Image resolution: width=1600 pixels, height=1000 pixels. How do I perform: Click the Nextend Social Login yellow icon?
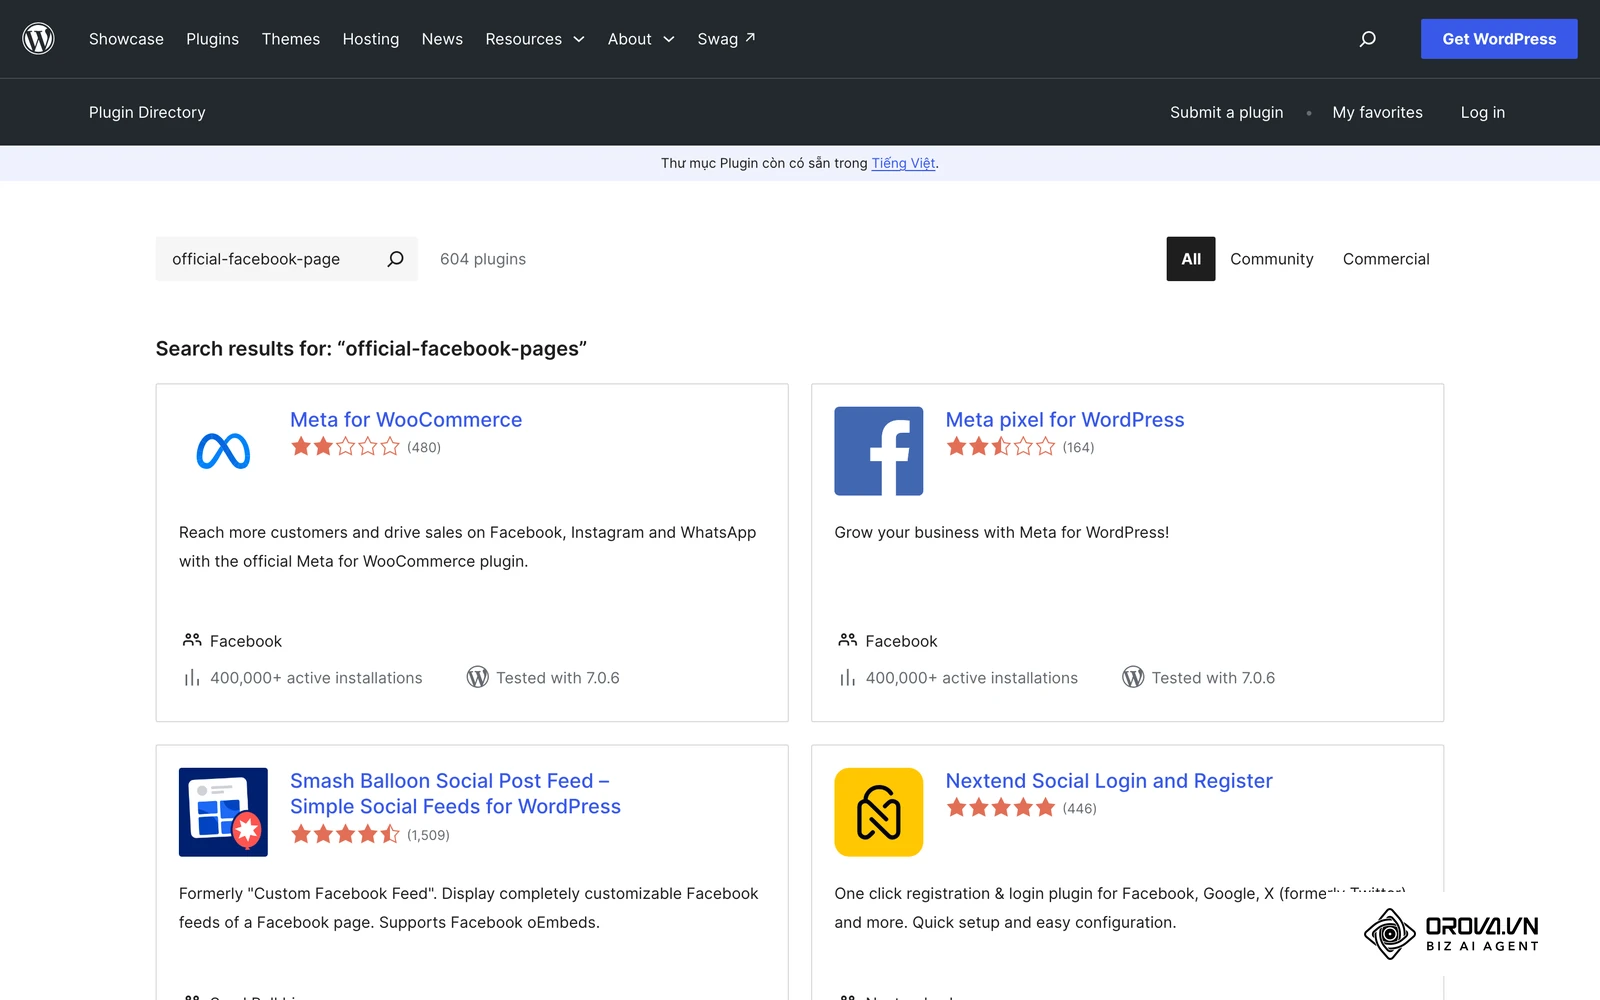click(879, 812)
